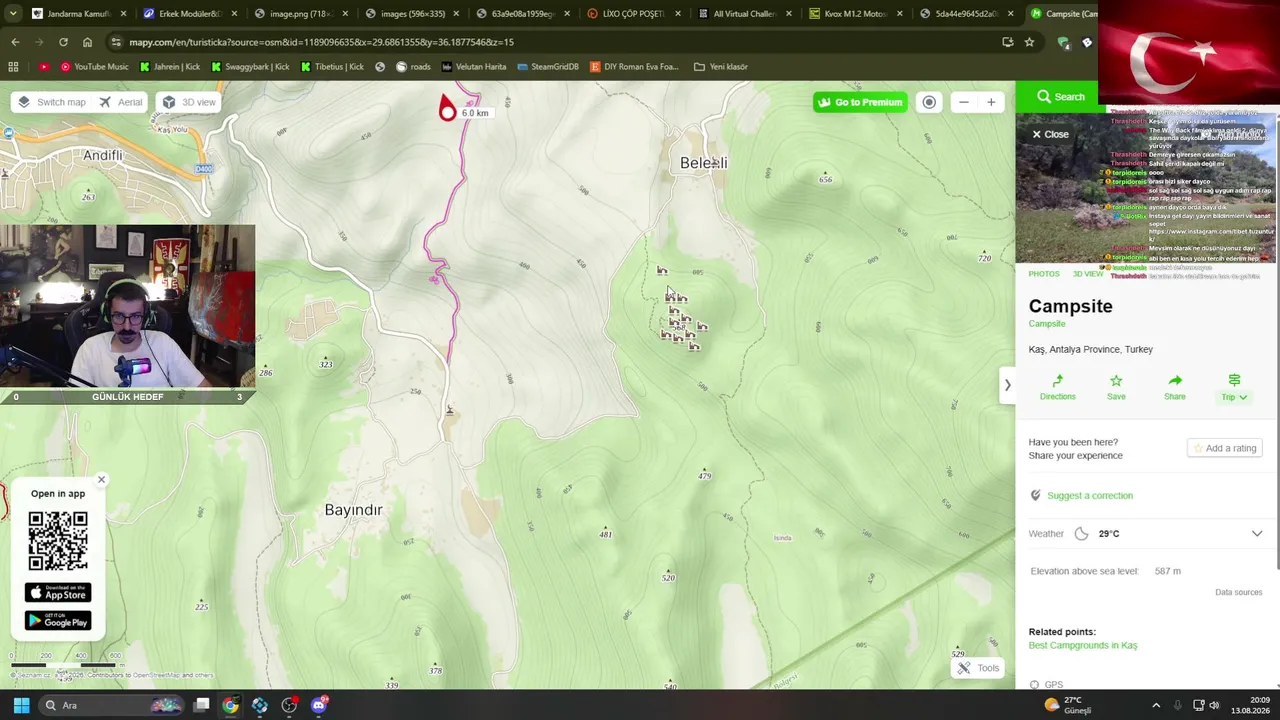The height and width of the screenshot is (720, 1280).
Task: Close the Campsite detail panel
Action: [1050, 134]
